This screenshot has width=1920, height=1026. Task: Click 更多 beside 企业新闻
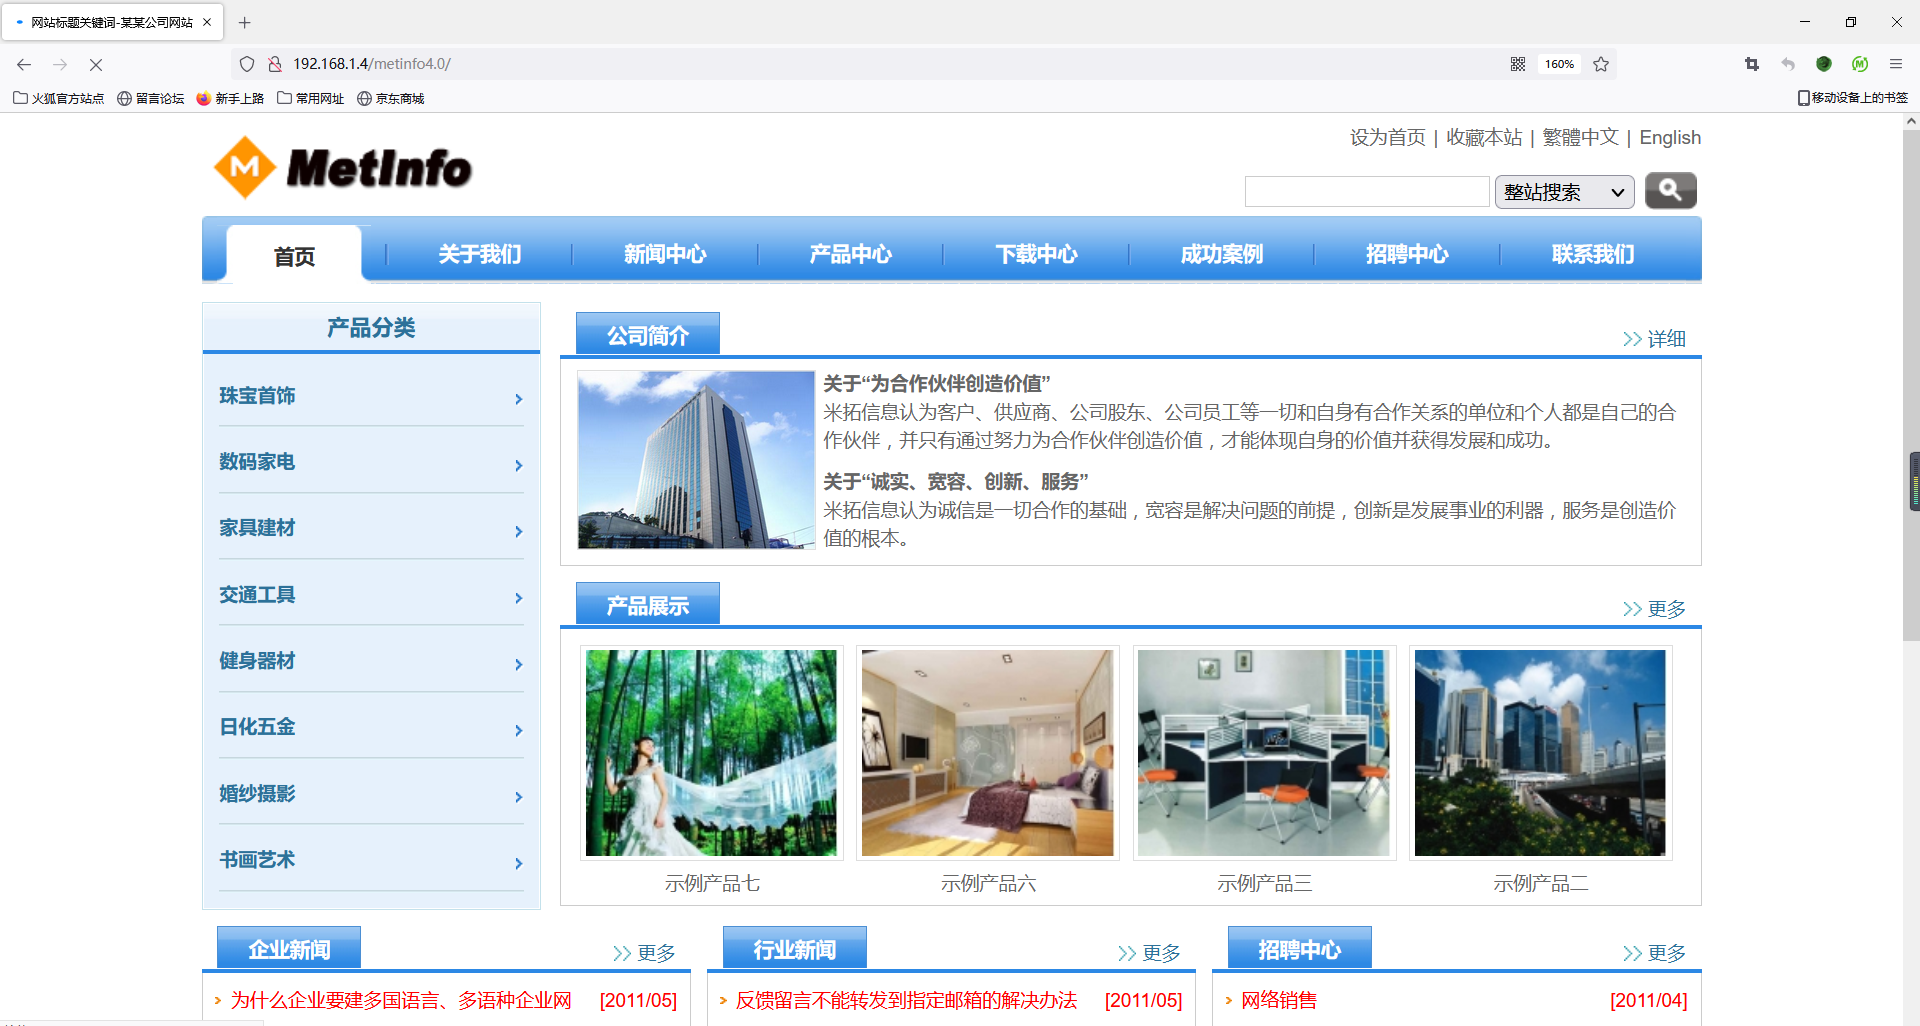655,952
